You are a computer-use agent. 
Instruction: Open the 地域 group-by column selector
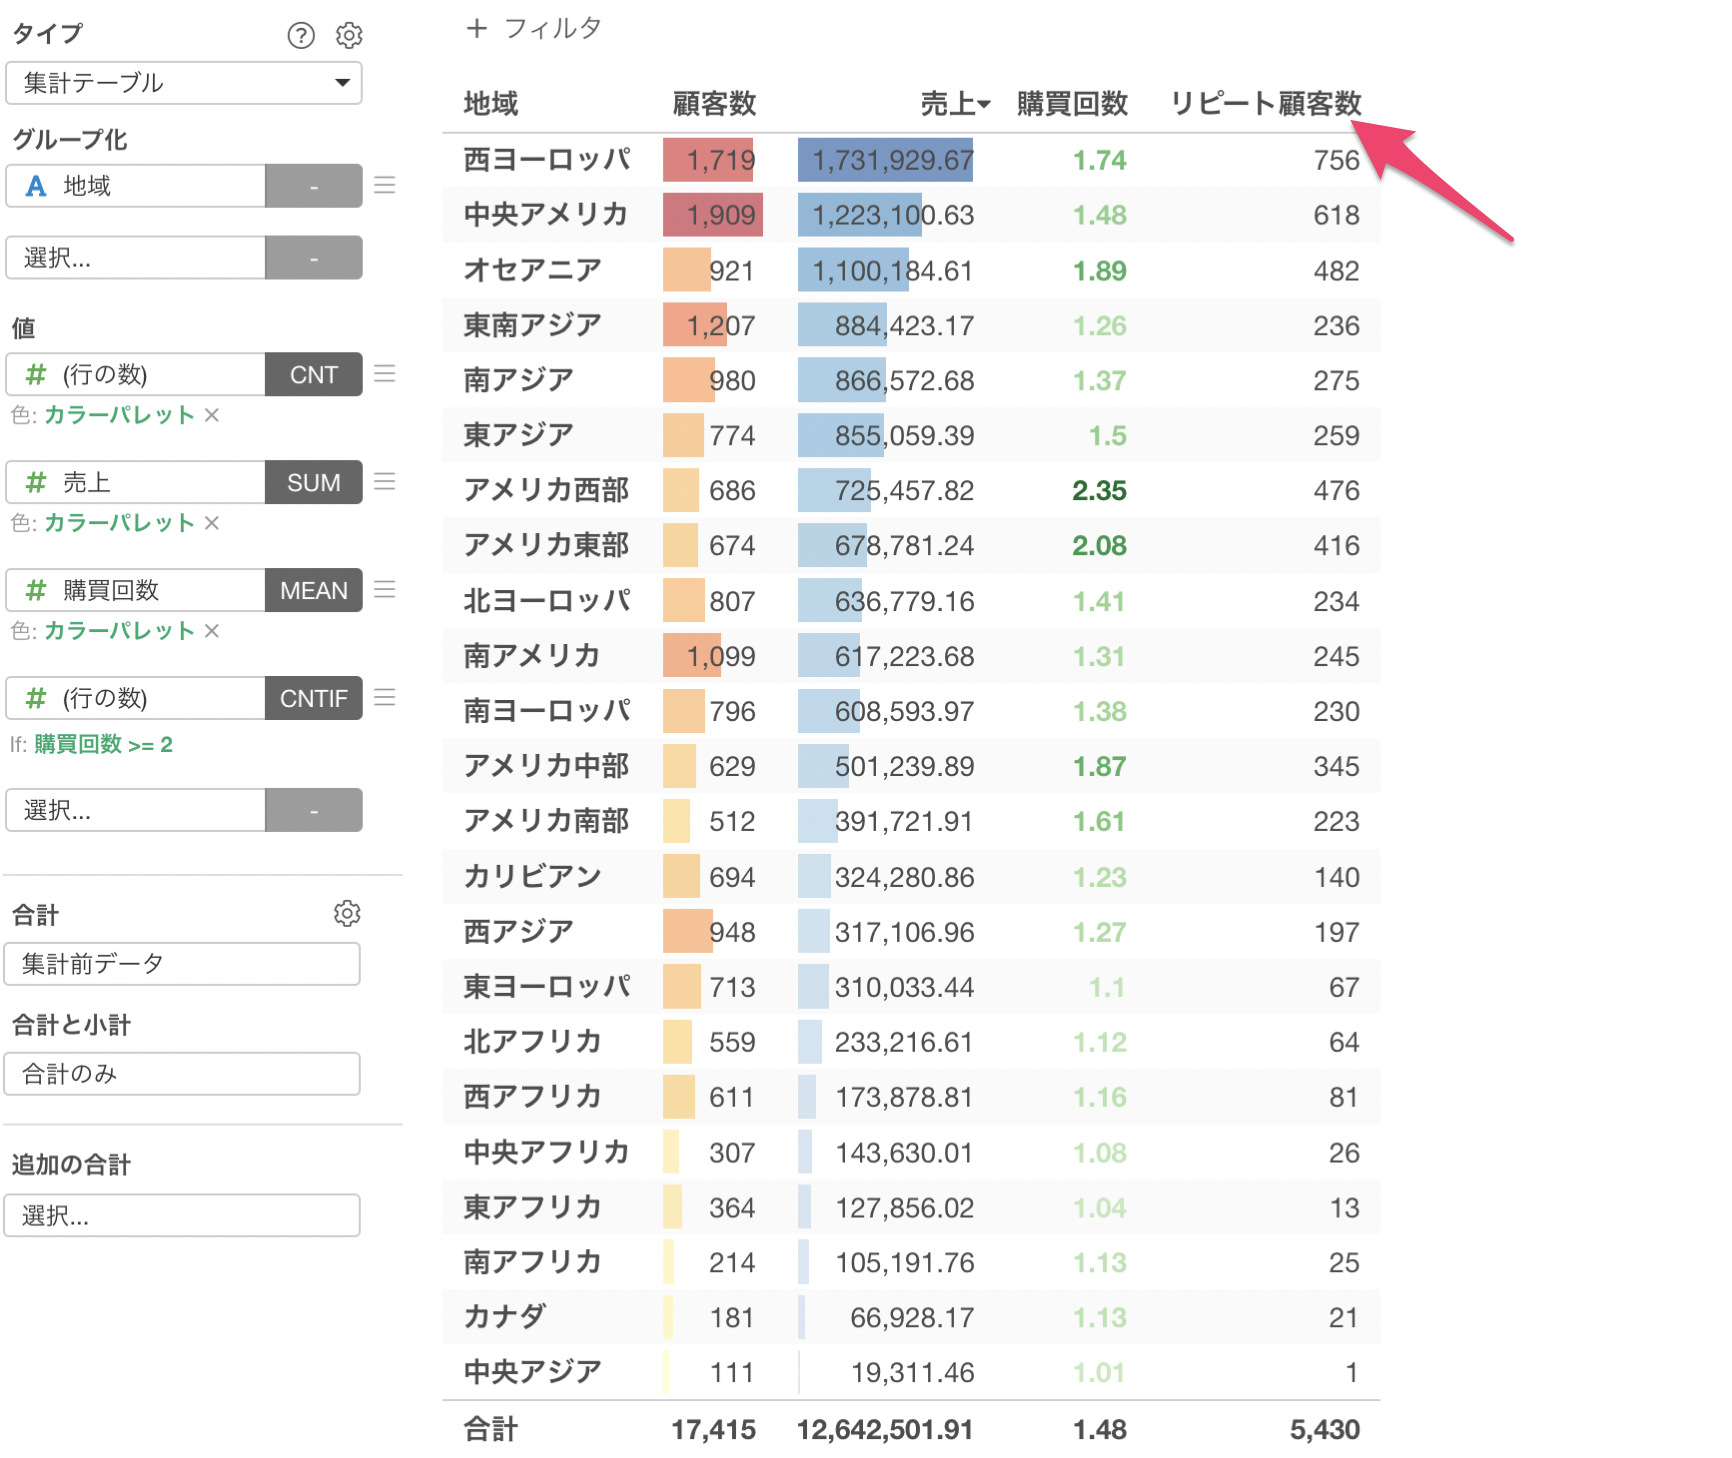tap(136, 186)
